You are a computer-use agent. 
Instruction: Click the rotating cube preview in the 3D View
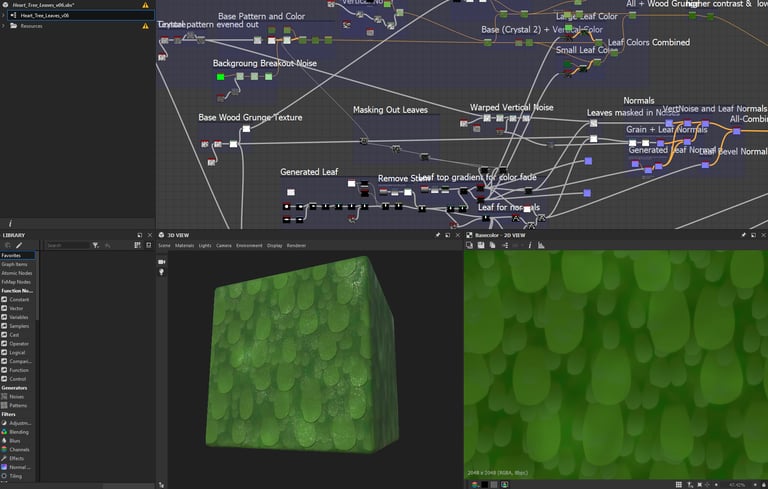point(300,354)
